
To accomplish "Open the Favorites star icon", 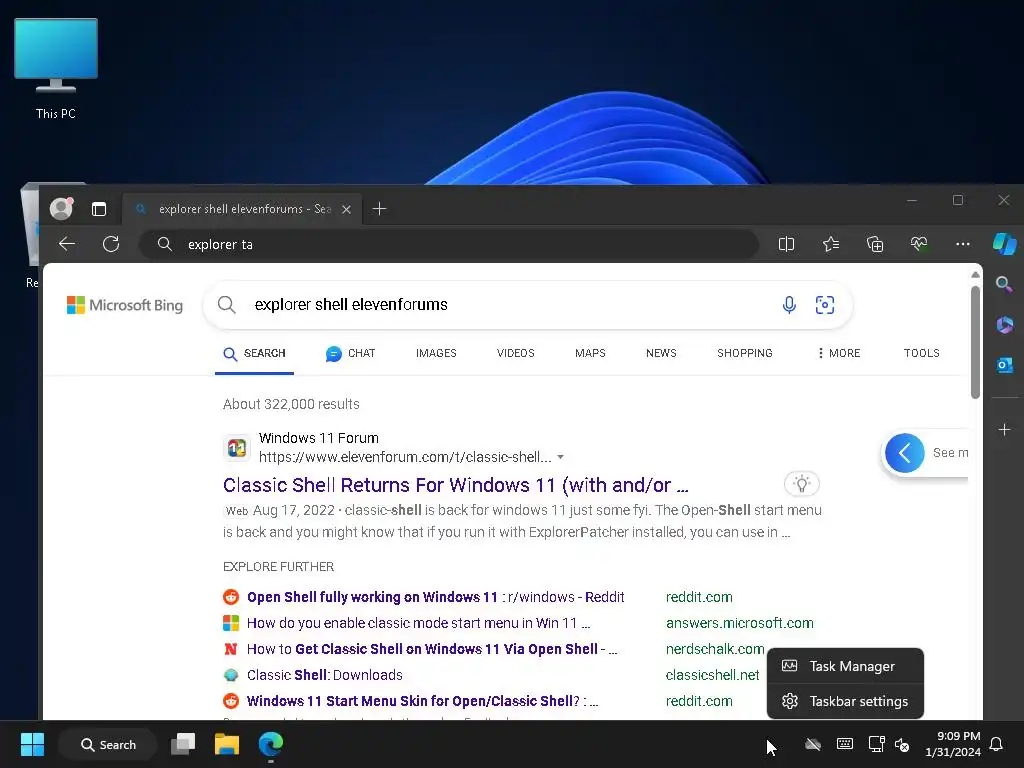I will (x=831, y=244).
